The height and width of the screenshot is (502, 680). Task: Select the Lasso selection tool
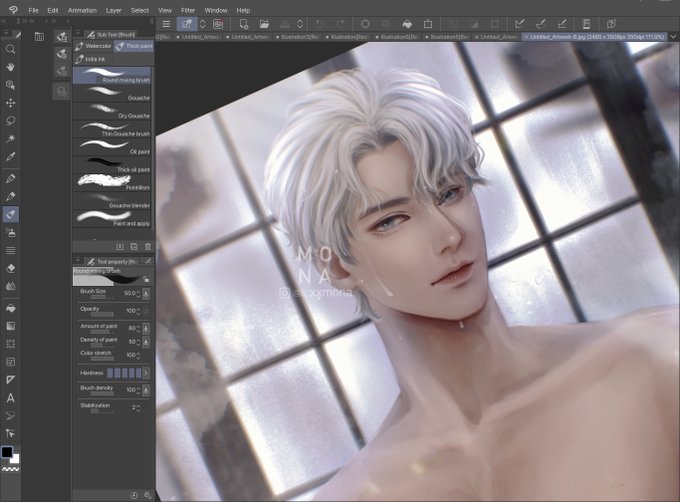(10, 121)
